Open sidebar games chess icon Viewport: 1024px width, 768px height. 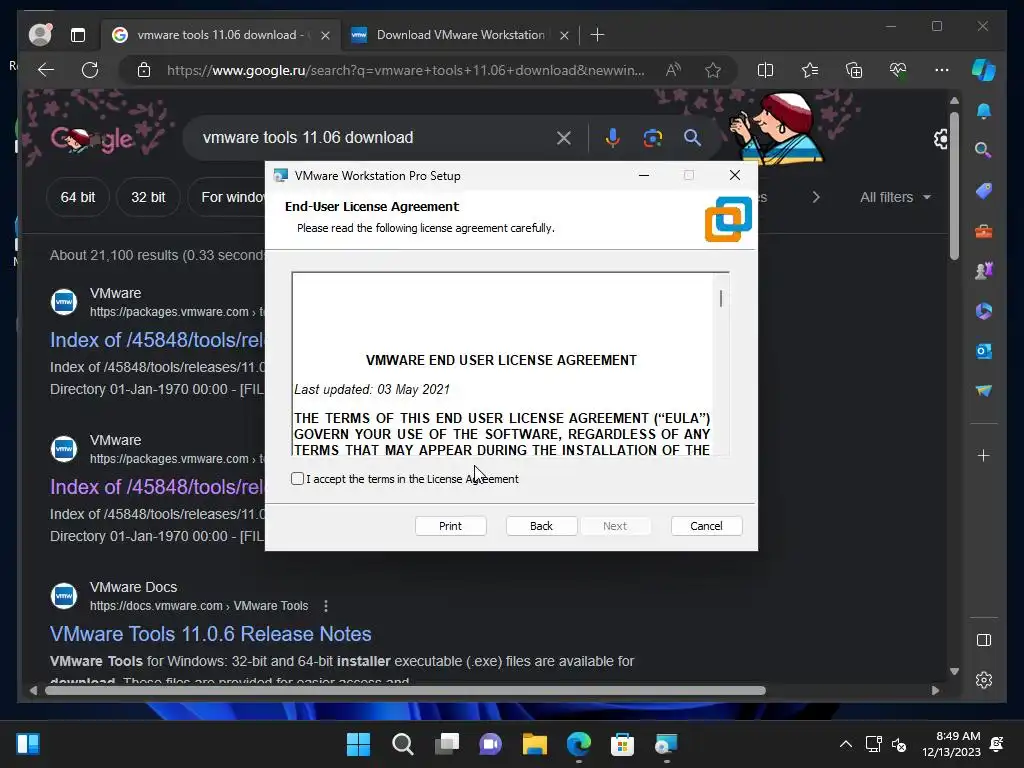pyautogui.click(x=984, y=270)
